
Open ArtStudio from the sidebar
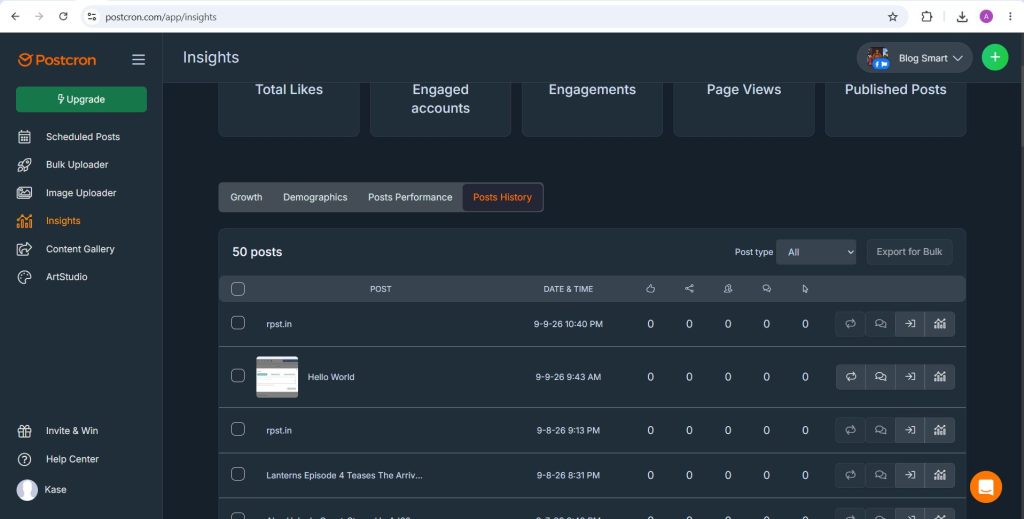66,277
